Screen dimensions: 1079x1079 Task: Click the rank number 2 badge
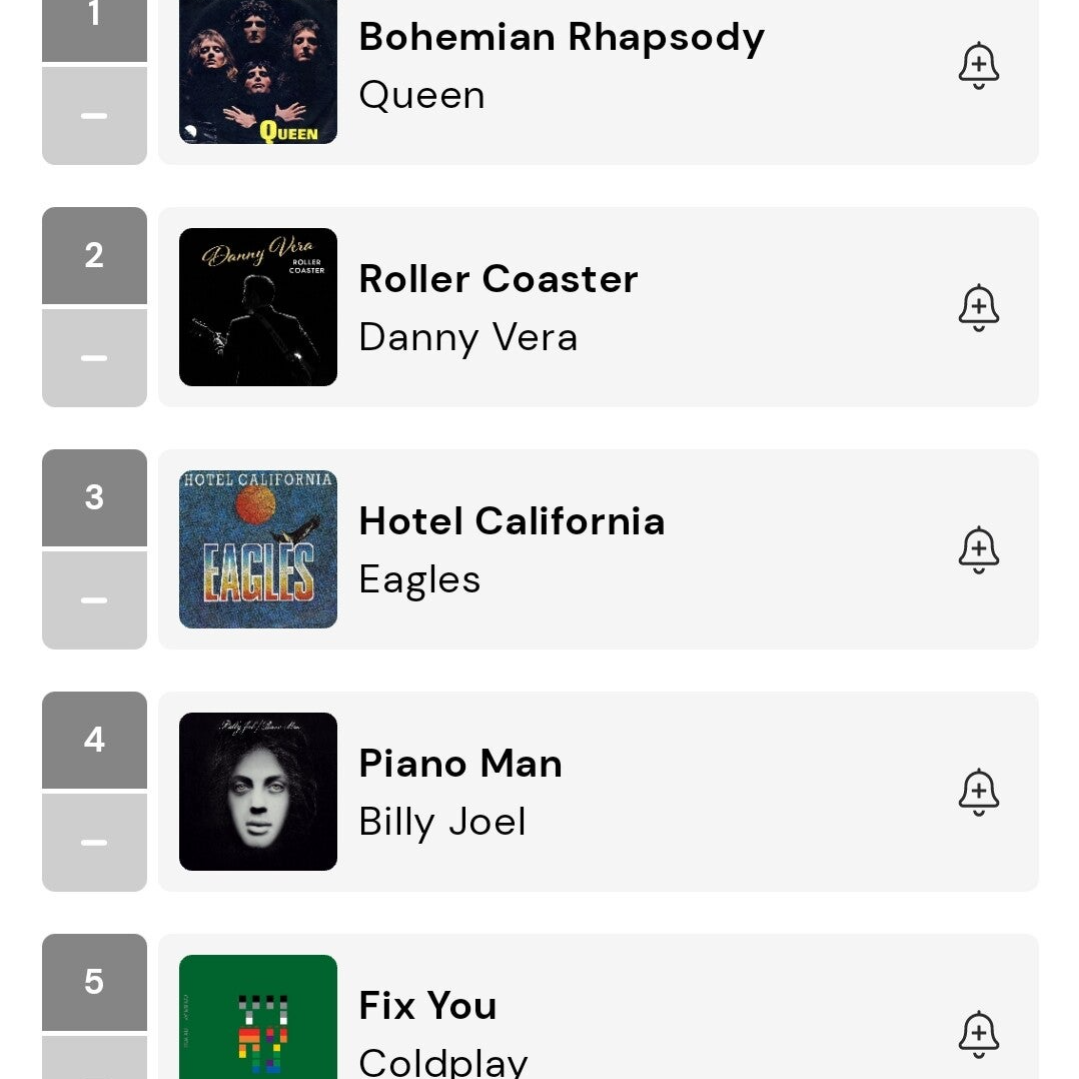pyautogui.click(x=94, y=255)
